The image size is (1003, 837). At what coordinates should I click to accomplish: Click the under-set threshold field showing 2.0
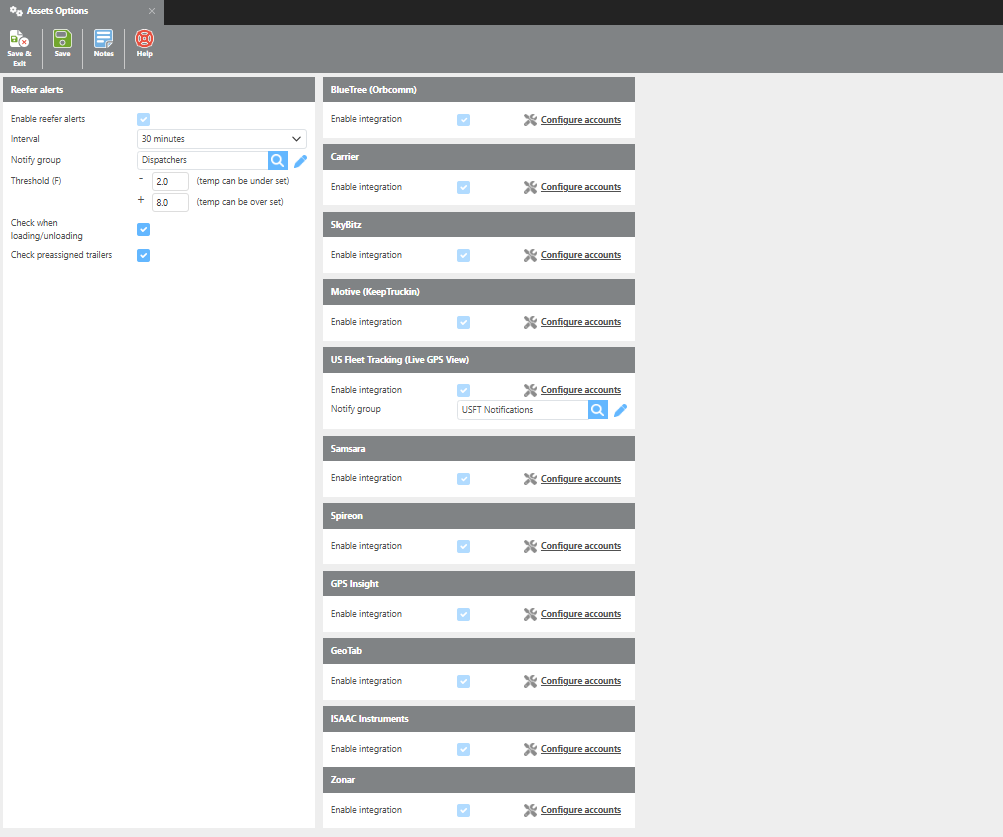(170, 181)
